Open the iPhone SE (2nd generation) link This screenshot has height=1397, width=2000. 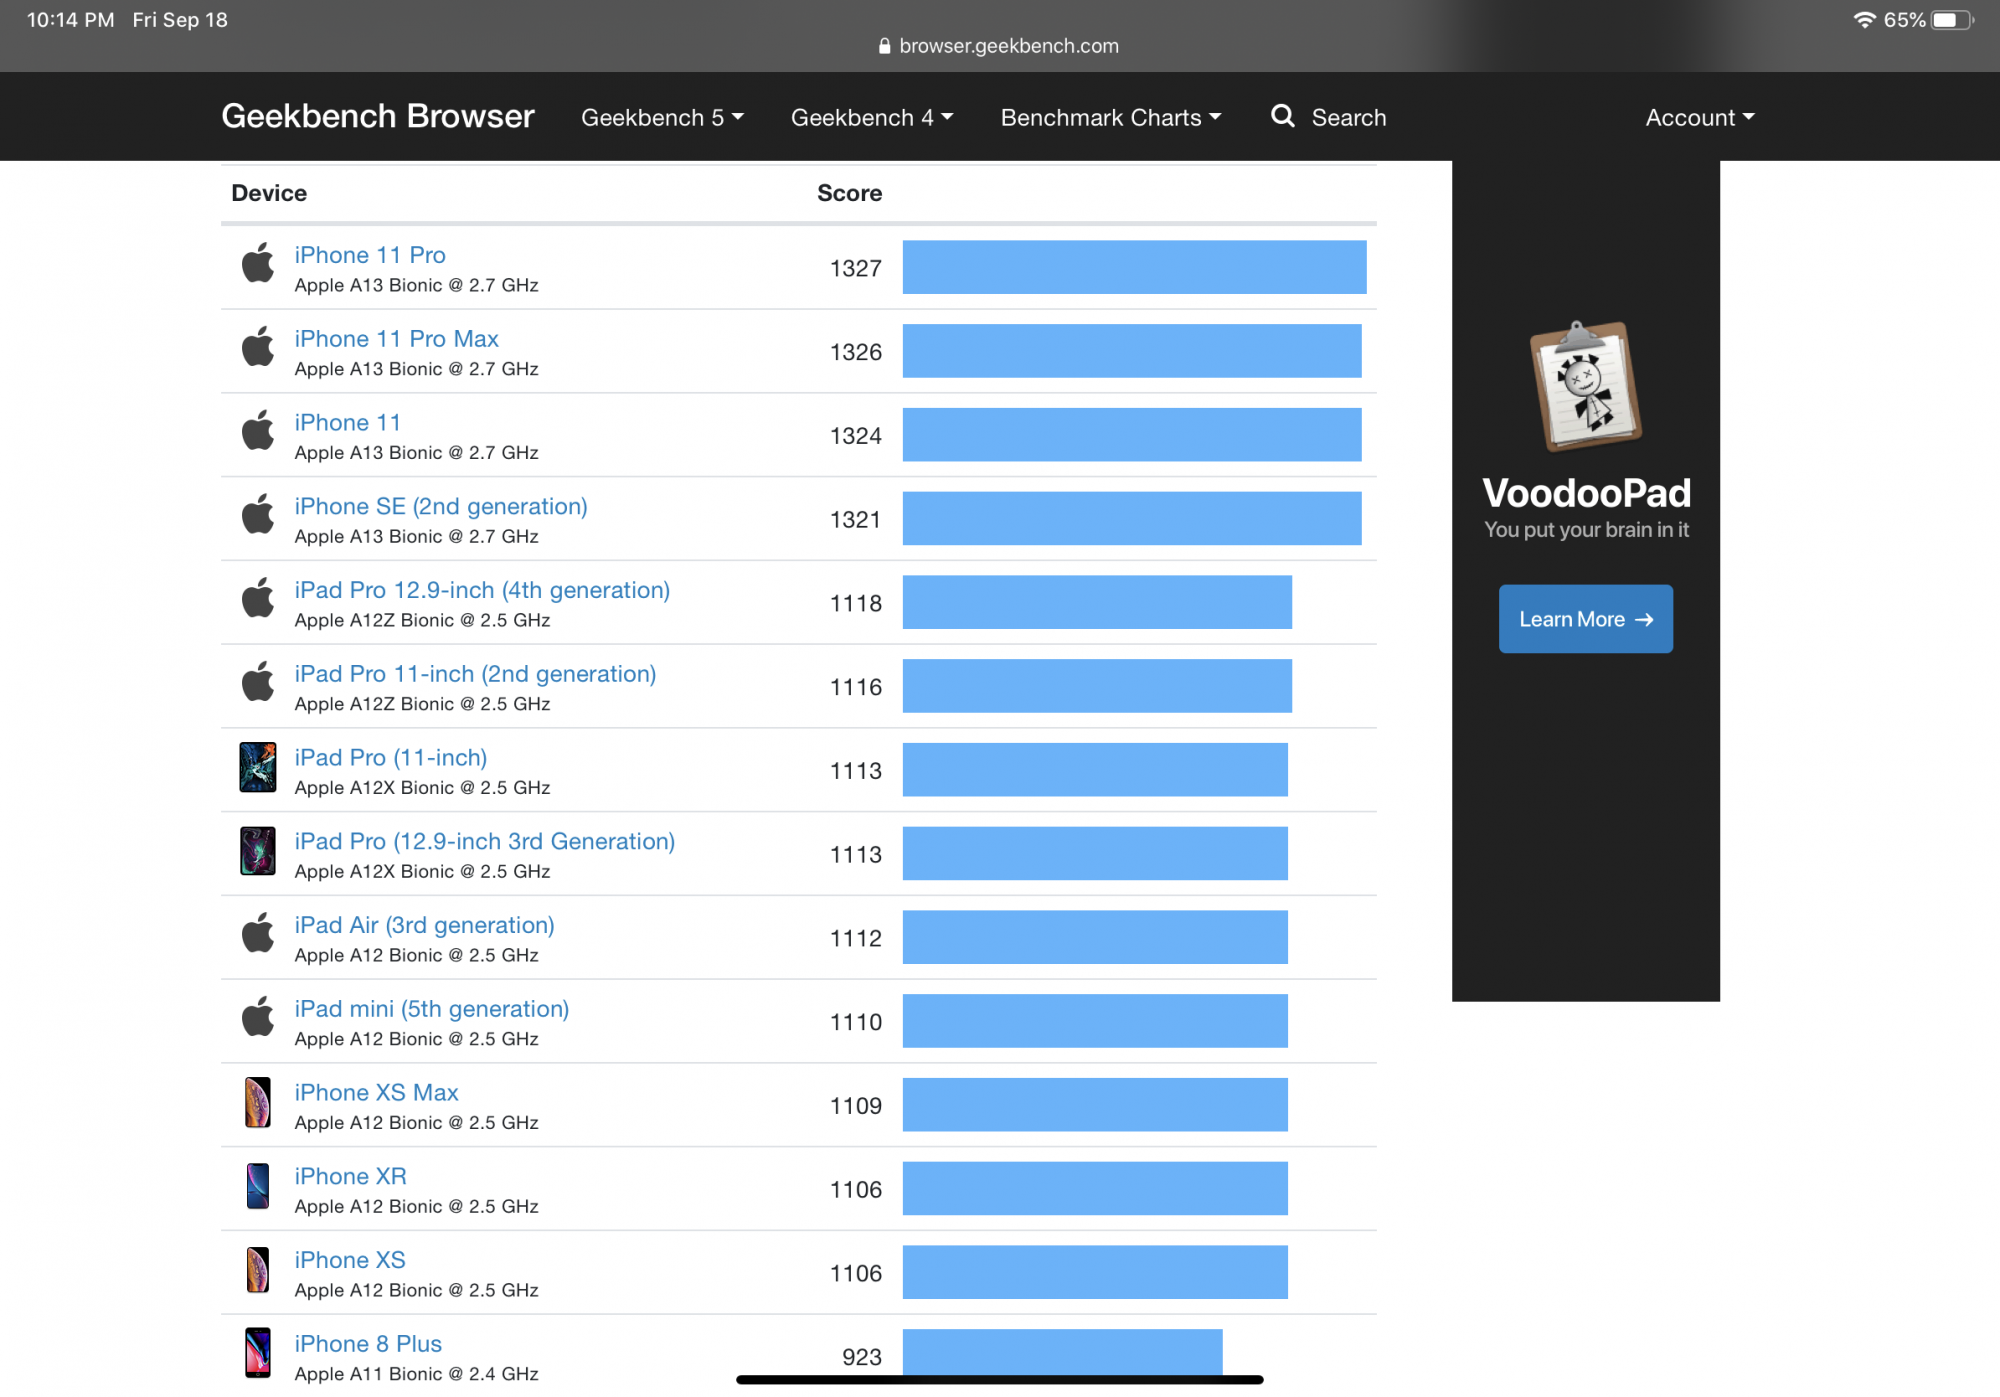click(440, 506)
